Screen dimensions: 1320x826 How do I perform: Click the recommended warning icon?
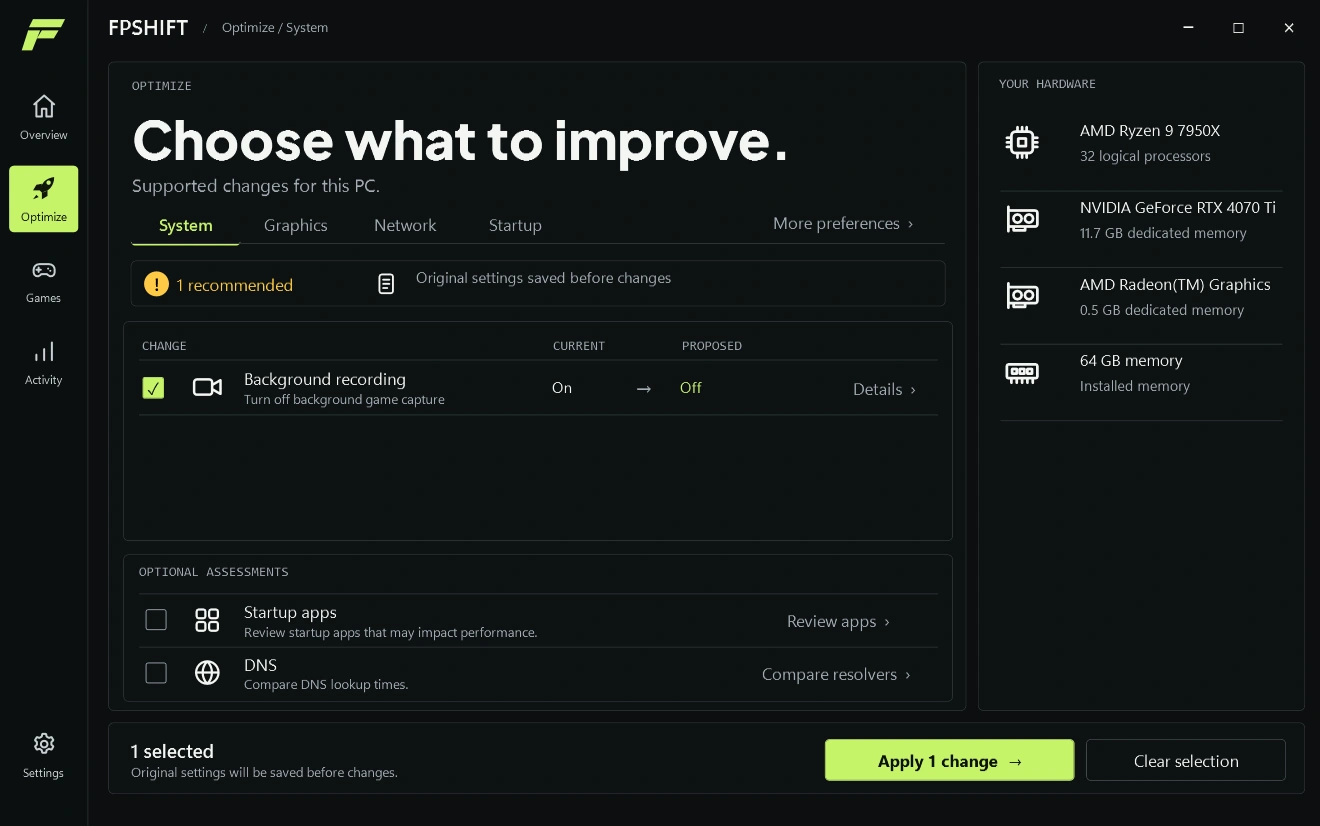tap(156, 284)
